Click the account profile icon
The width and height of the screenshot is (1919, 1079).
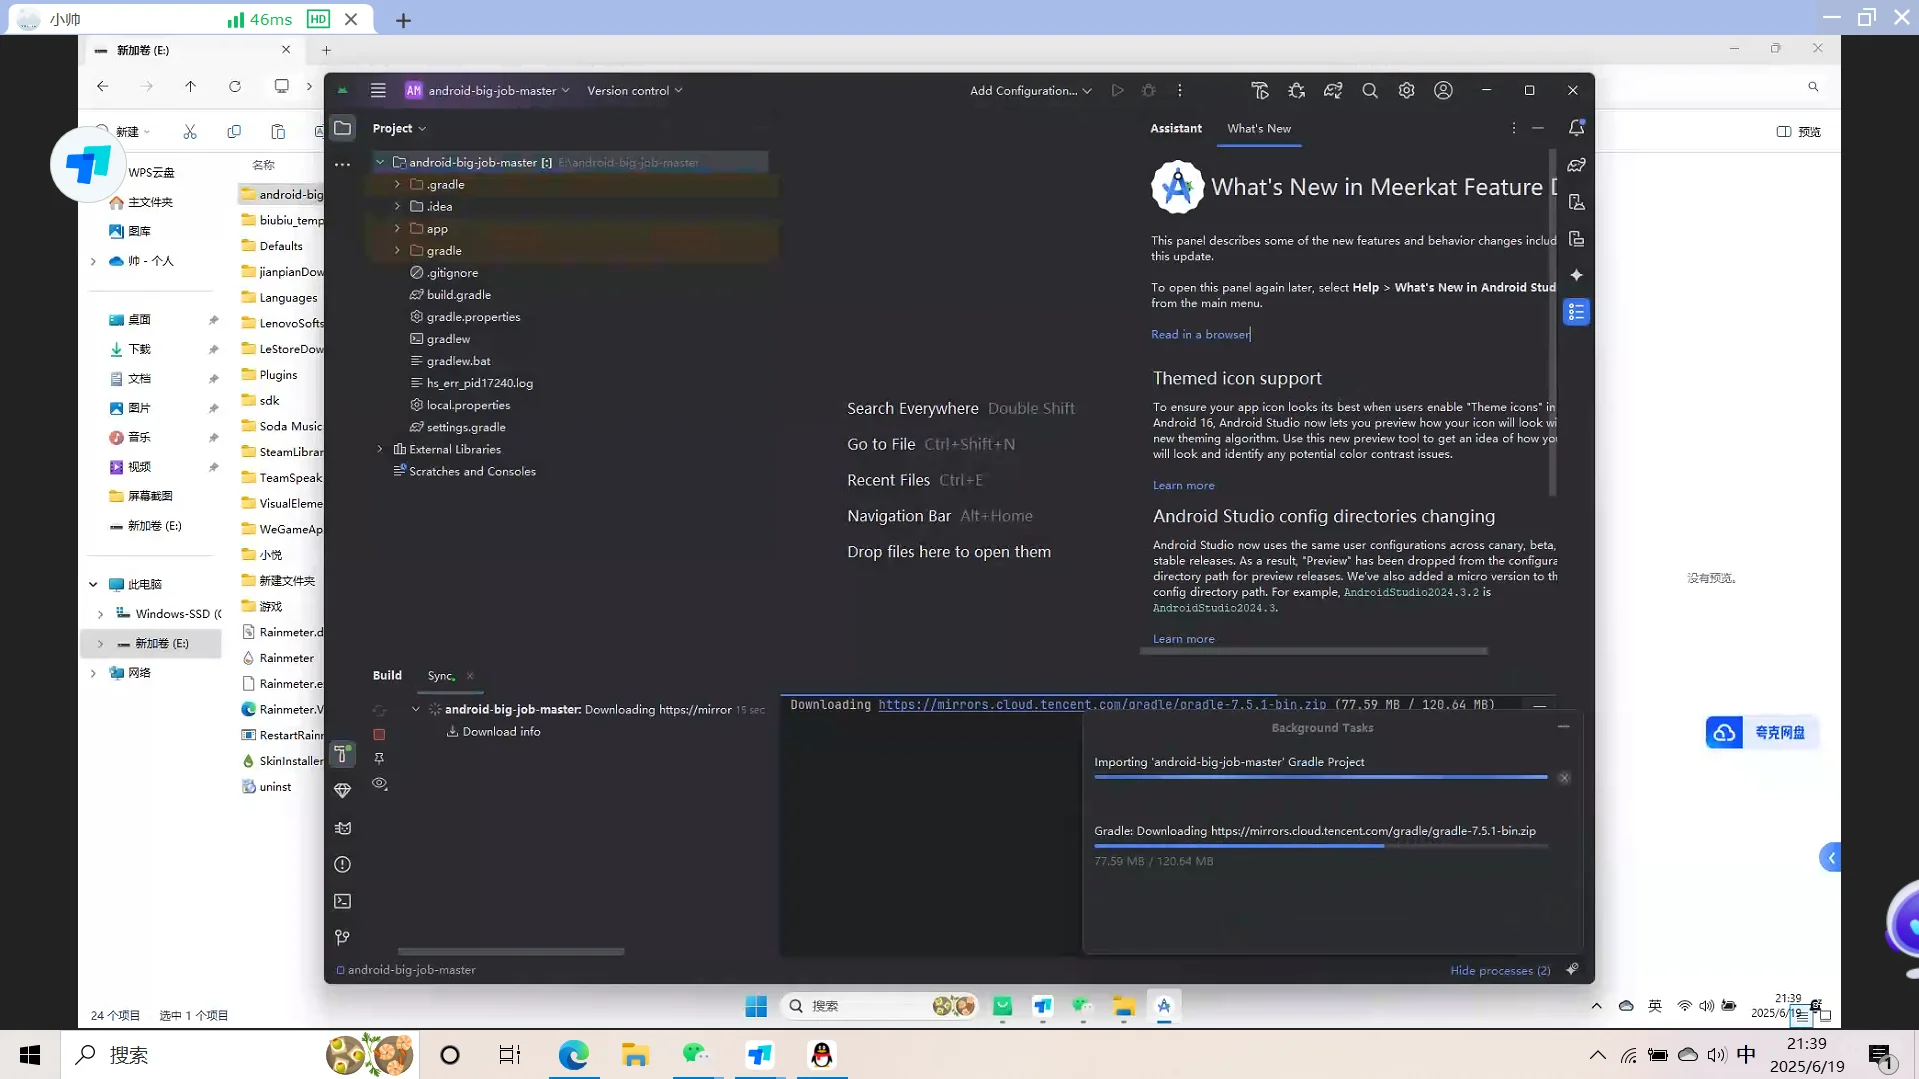pyautogui.click(x=1443, y=90)
